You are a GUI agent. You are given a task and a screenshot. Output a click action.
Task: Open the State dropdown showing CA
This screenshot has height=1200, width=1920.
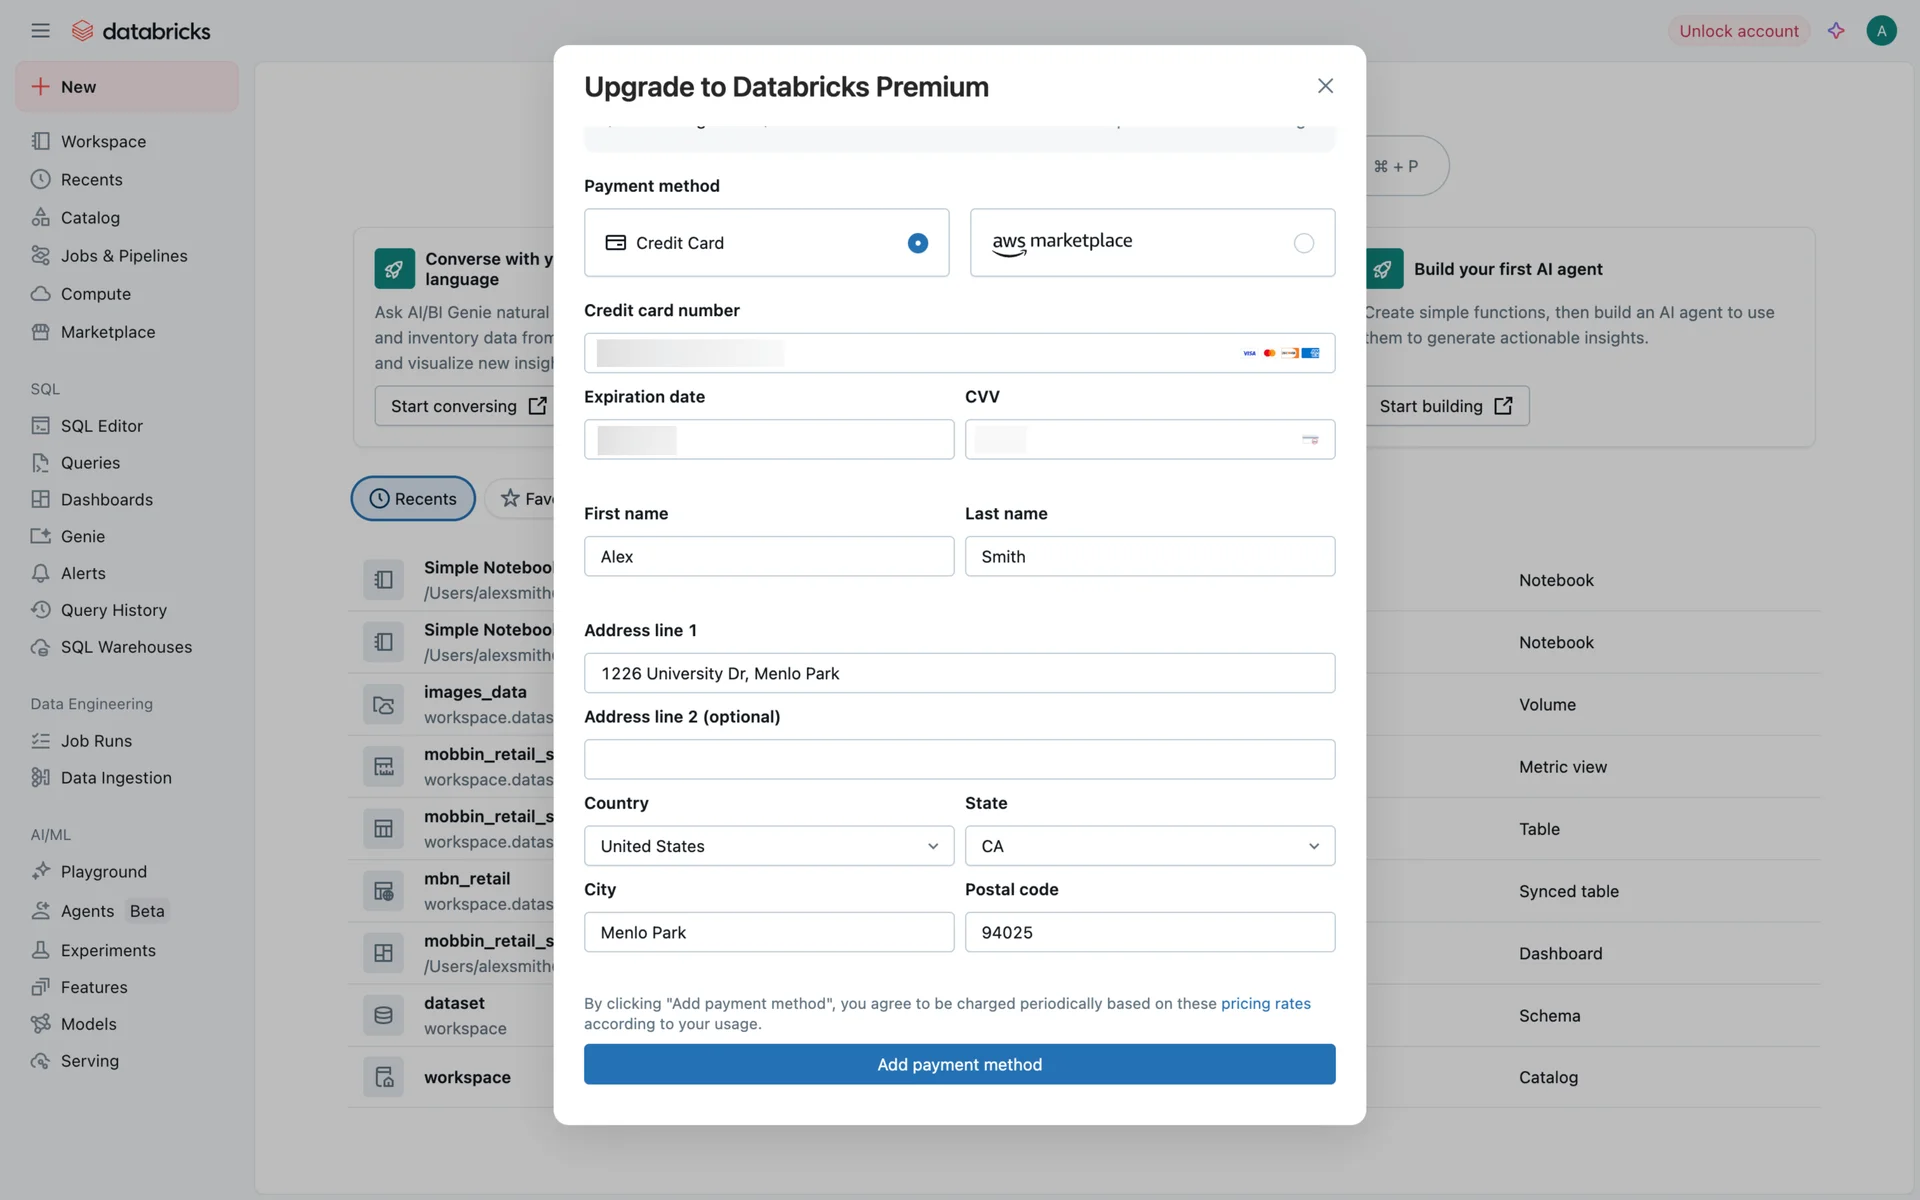click(1149, 846)
